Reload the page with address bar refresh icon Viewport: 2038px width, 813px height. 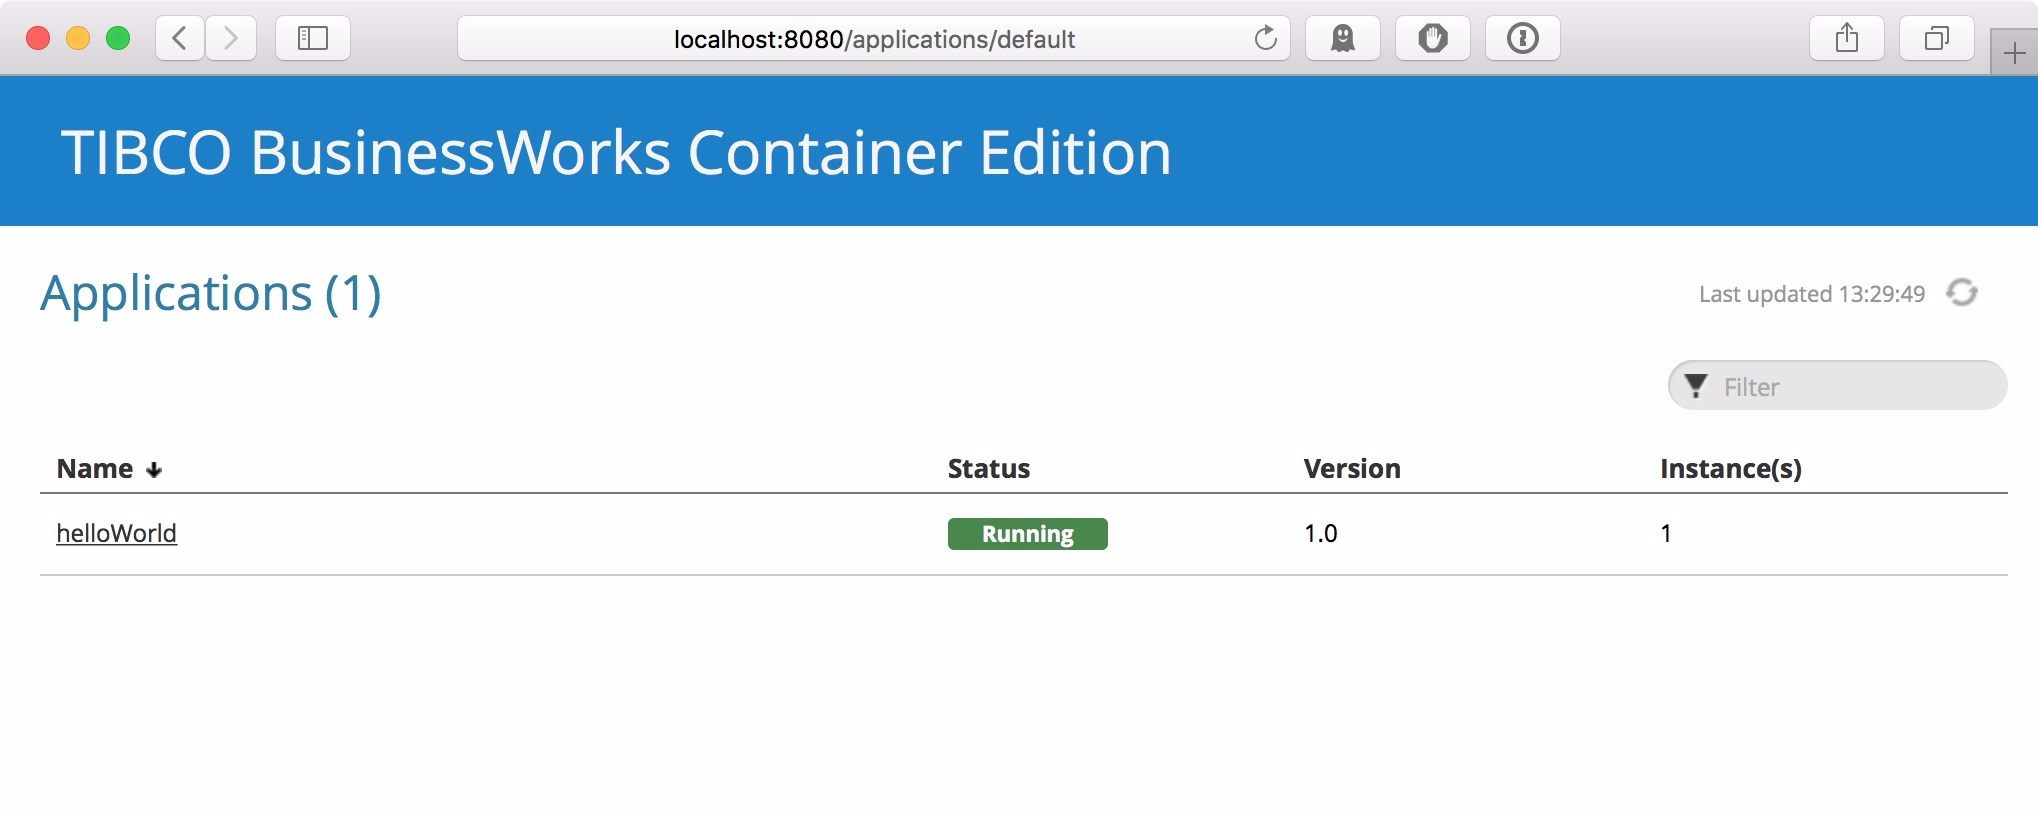pos(1266,39)
